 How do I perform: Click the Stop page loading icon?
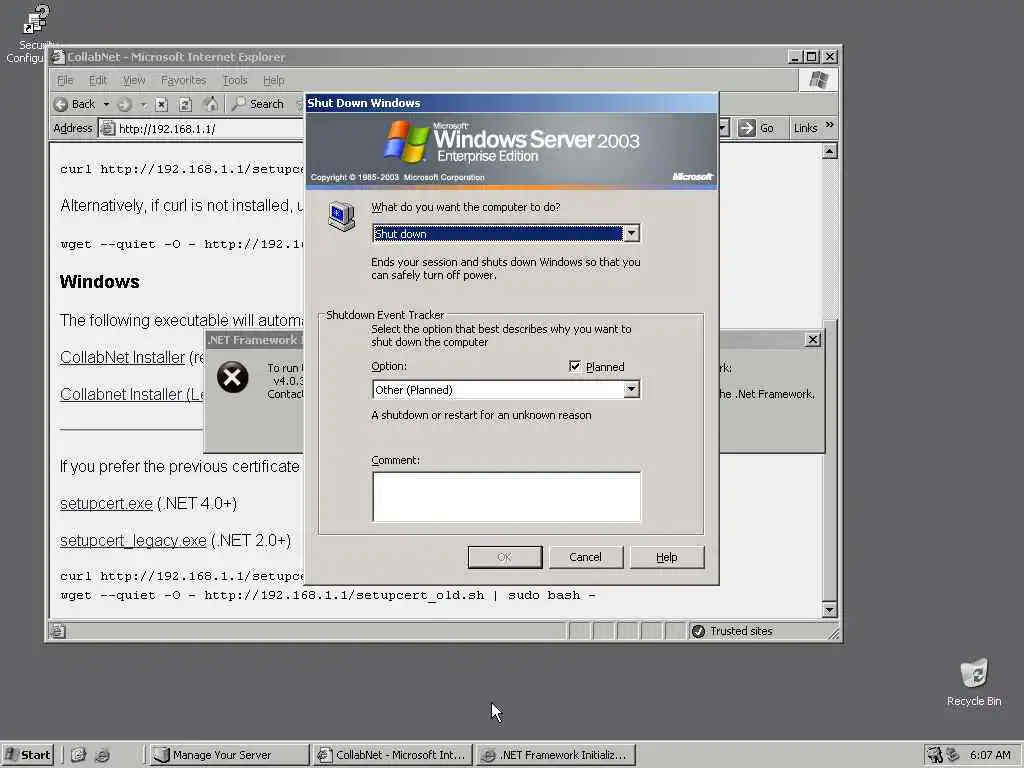point(161,104)
